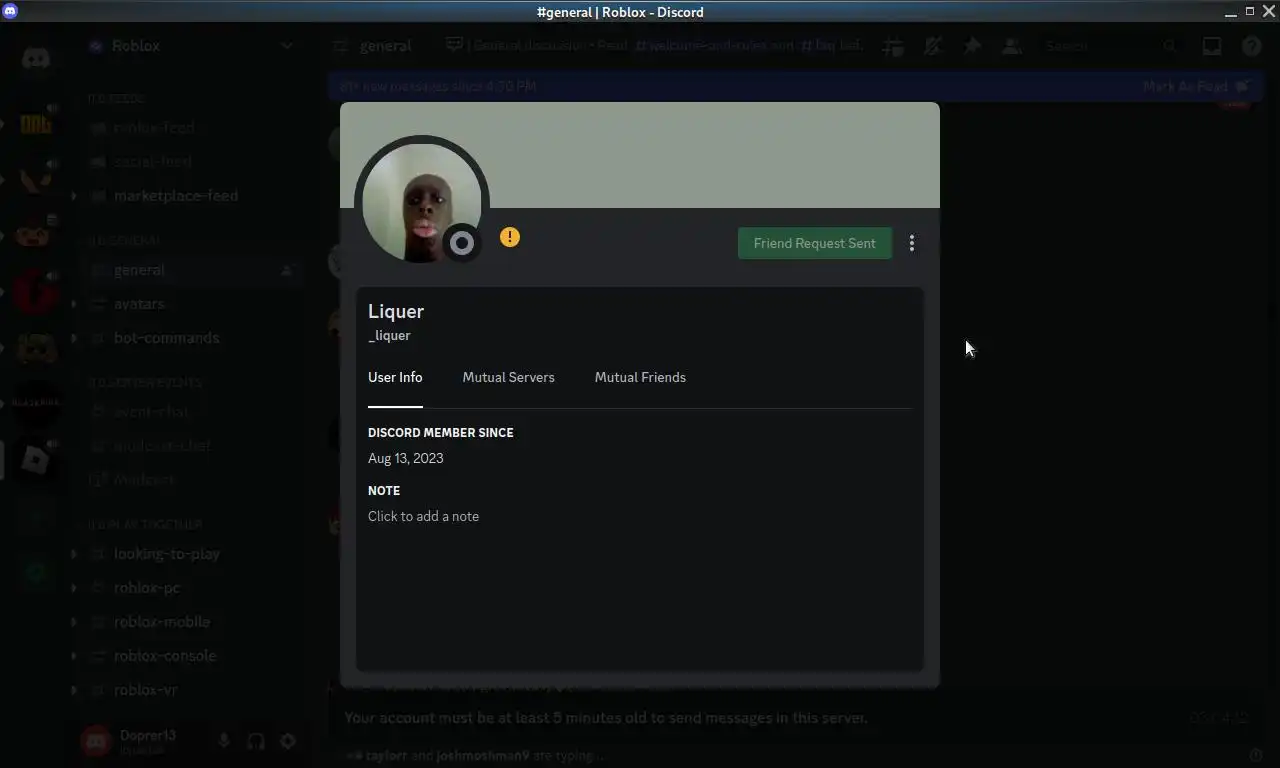Open pinned messages pin icon
The height and width of the screenshot is (768, 1280).
(972, 46)
